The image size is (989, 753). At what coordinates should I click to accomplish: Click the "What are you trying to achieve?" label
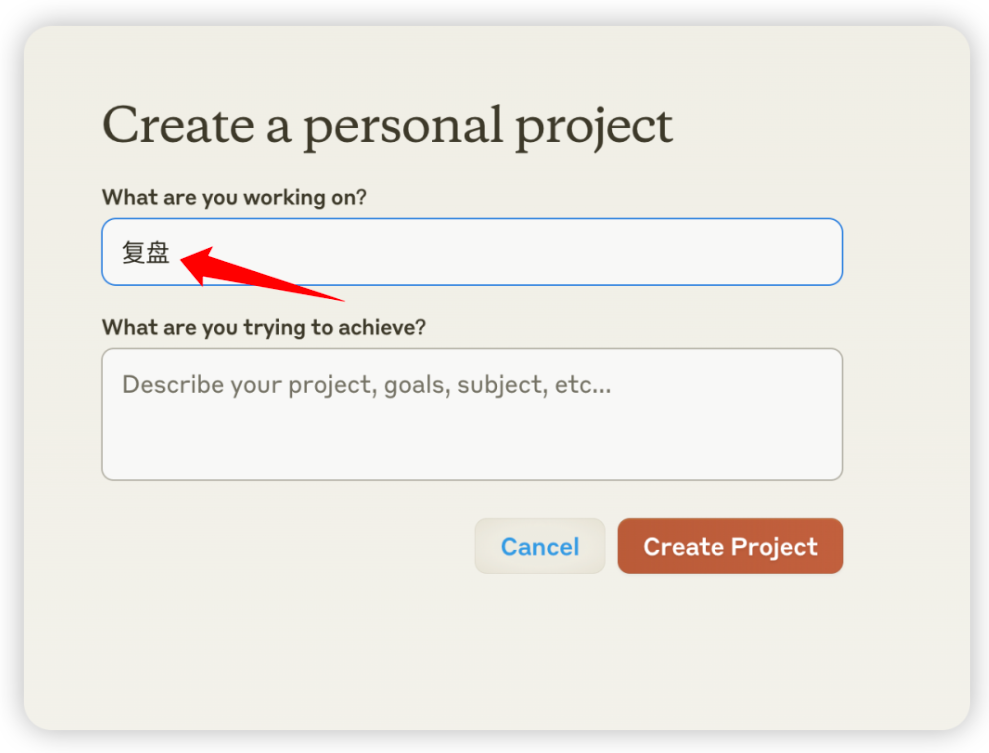tap(264, 327)
